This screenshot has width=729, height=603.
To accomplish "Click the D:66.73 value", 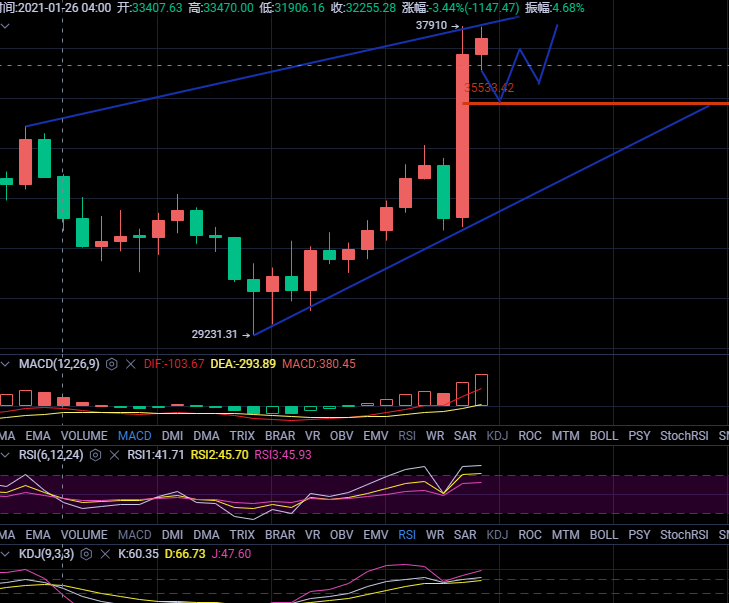I will tap(185, 554).
